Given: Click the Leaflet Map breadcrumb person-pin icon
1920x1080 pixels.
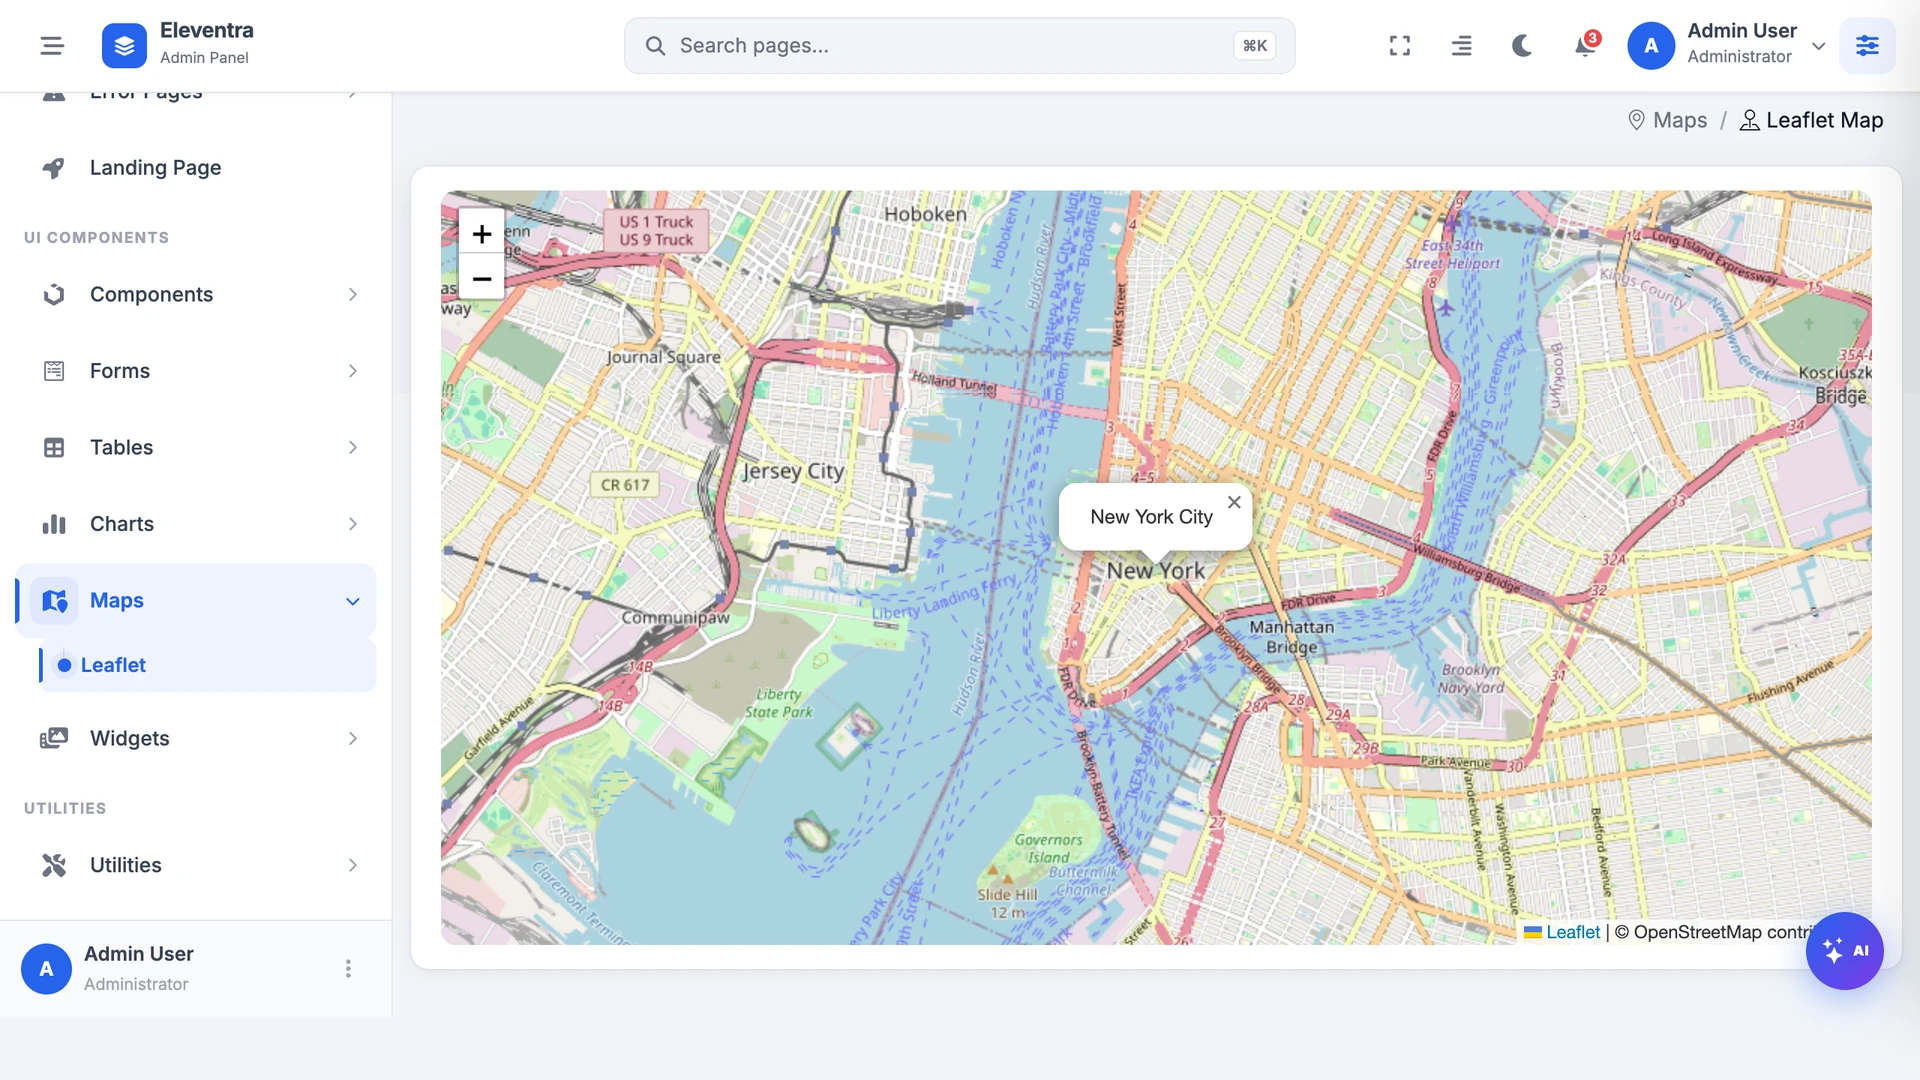Looking at the screenshot, I should click(1749, 120).
